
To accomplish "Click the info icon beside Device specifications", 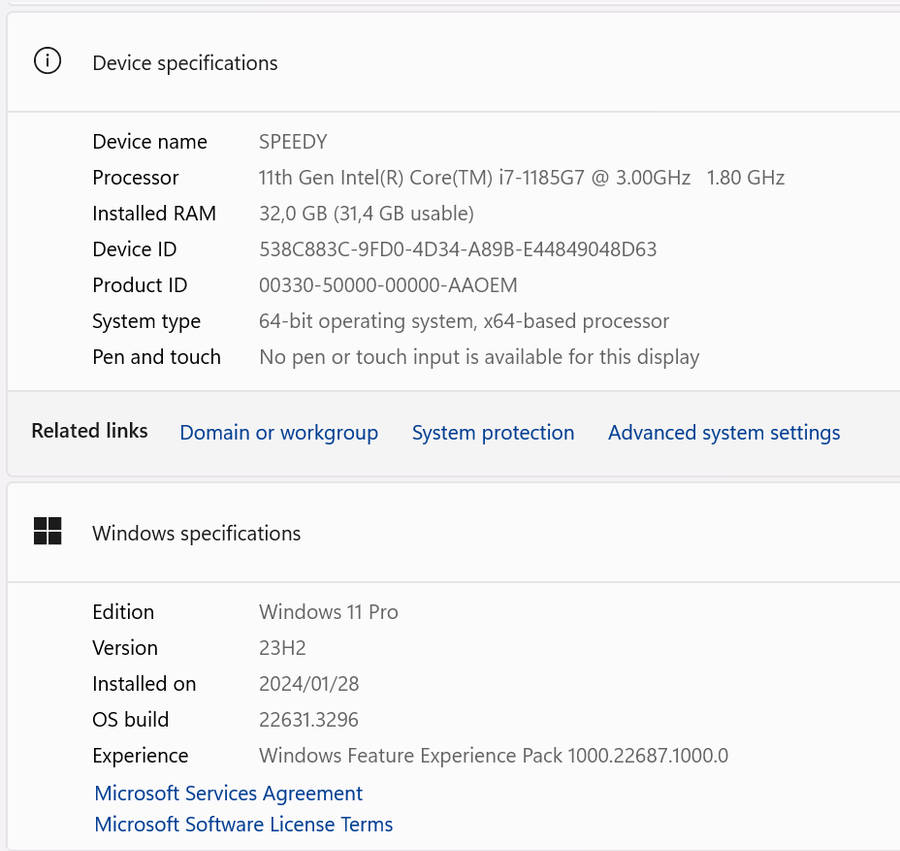I will [47, 62].
